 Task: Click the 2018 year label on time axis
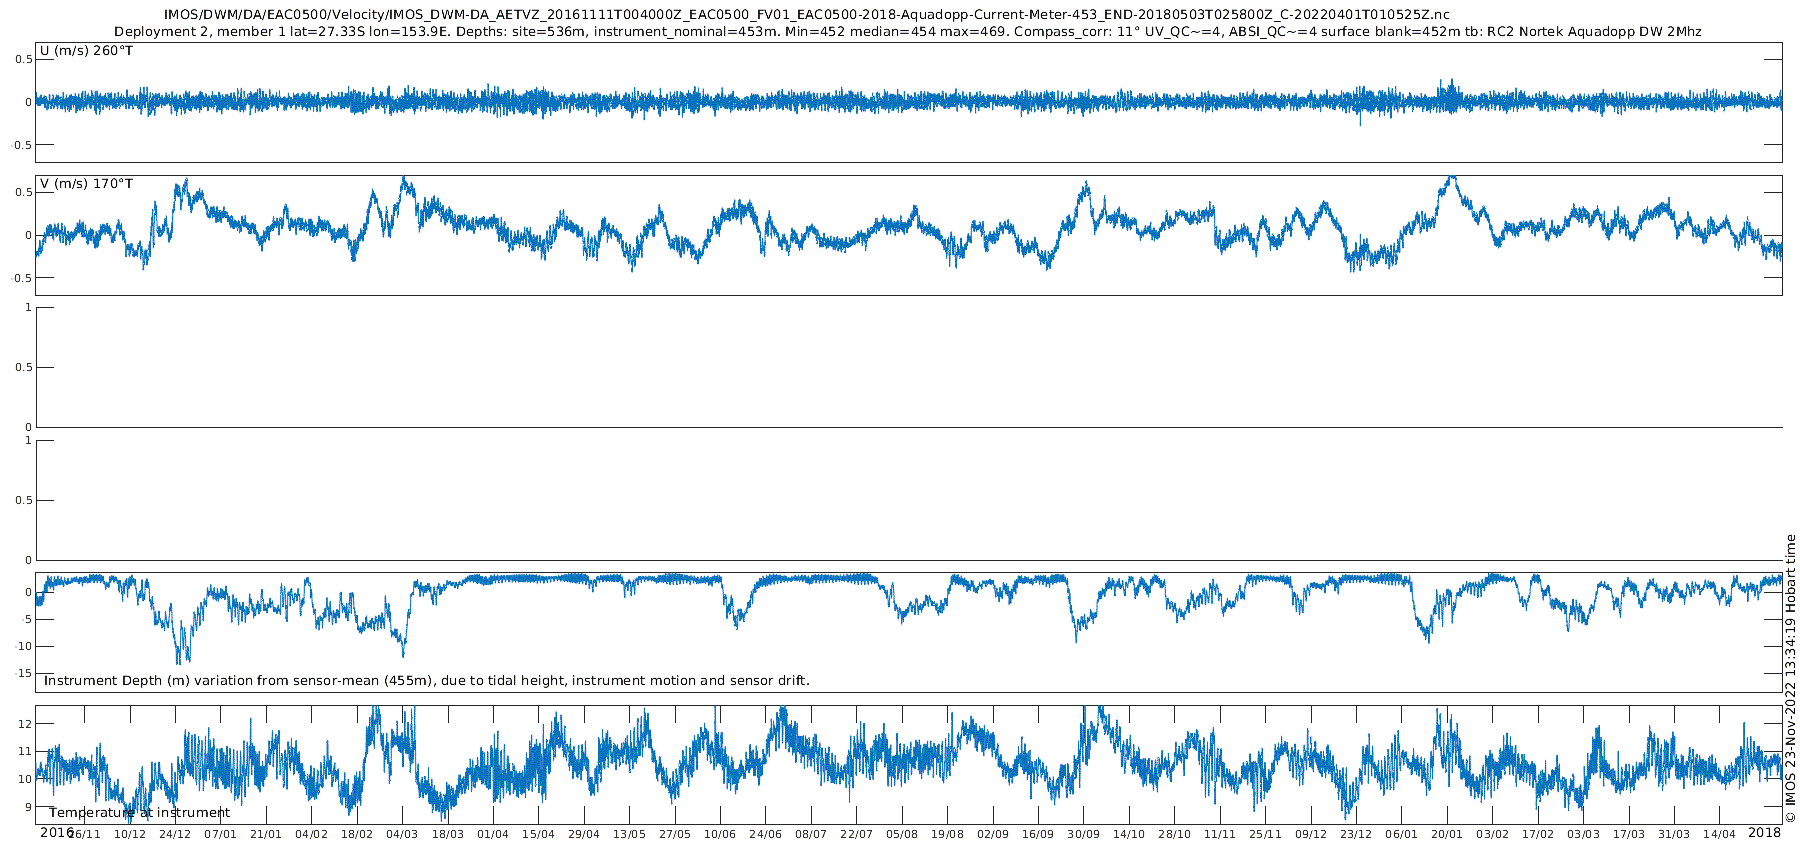pyautogui.click(x=1764, y=832)
